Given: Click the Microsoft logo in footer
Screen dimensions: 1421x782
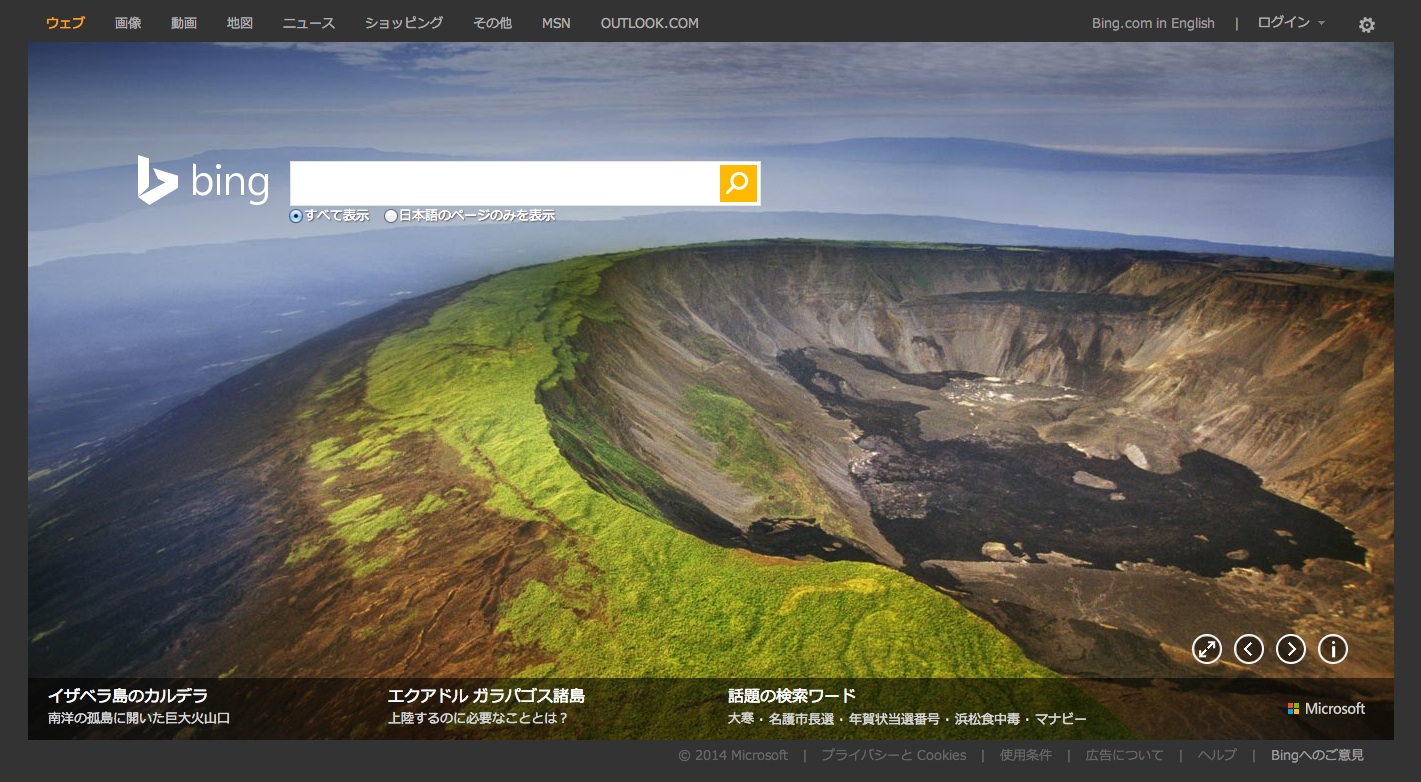Looking at the screenshot, I should point(1327,708).
